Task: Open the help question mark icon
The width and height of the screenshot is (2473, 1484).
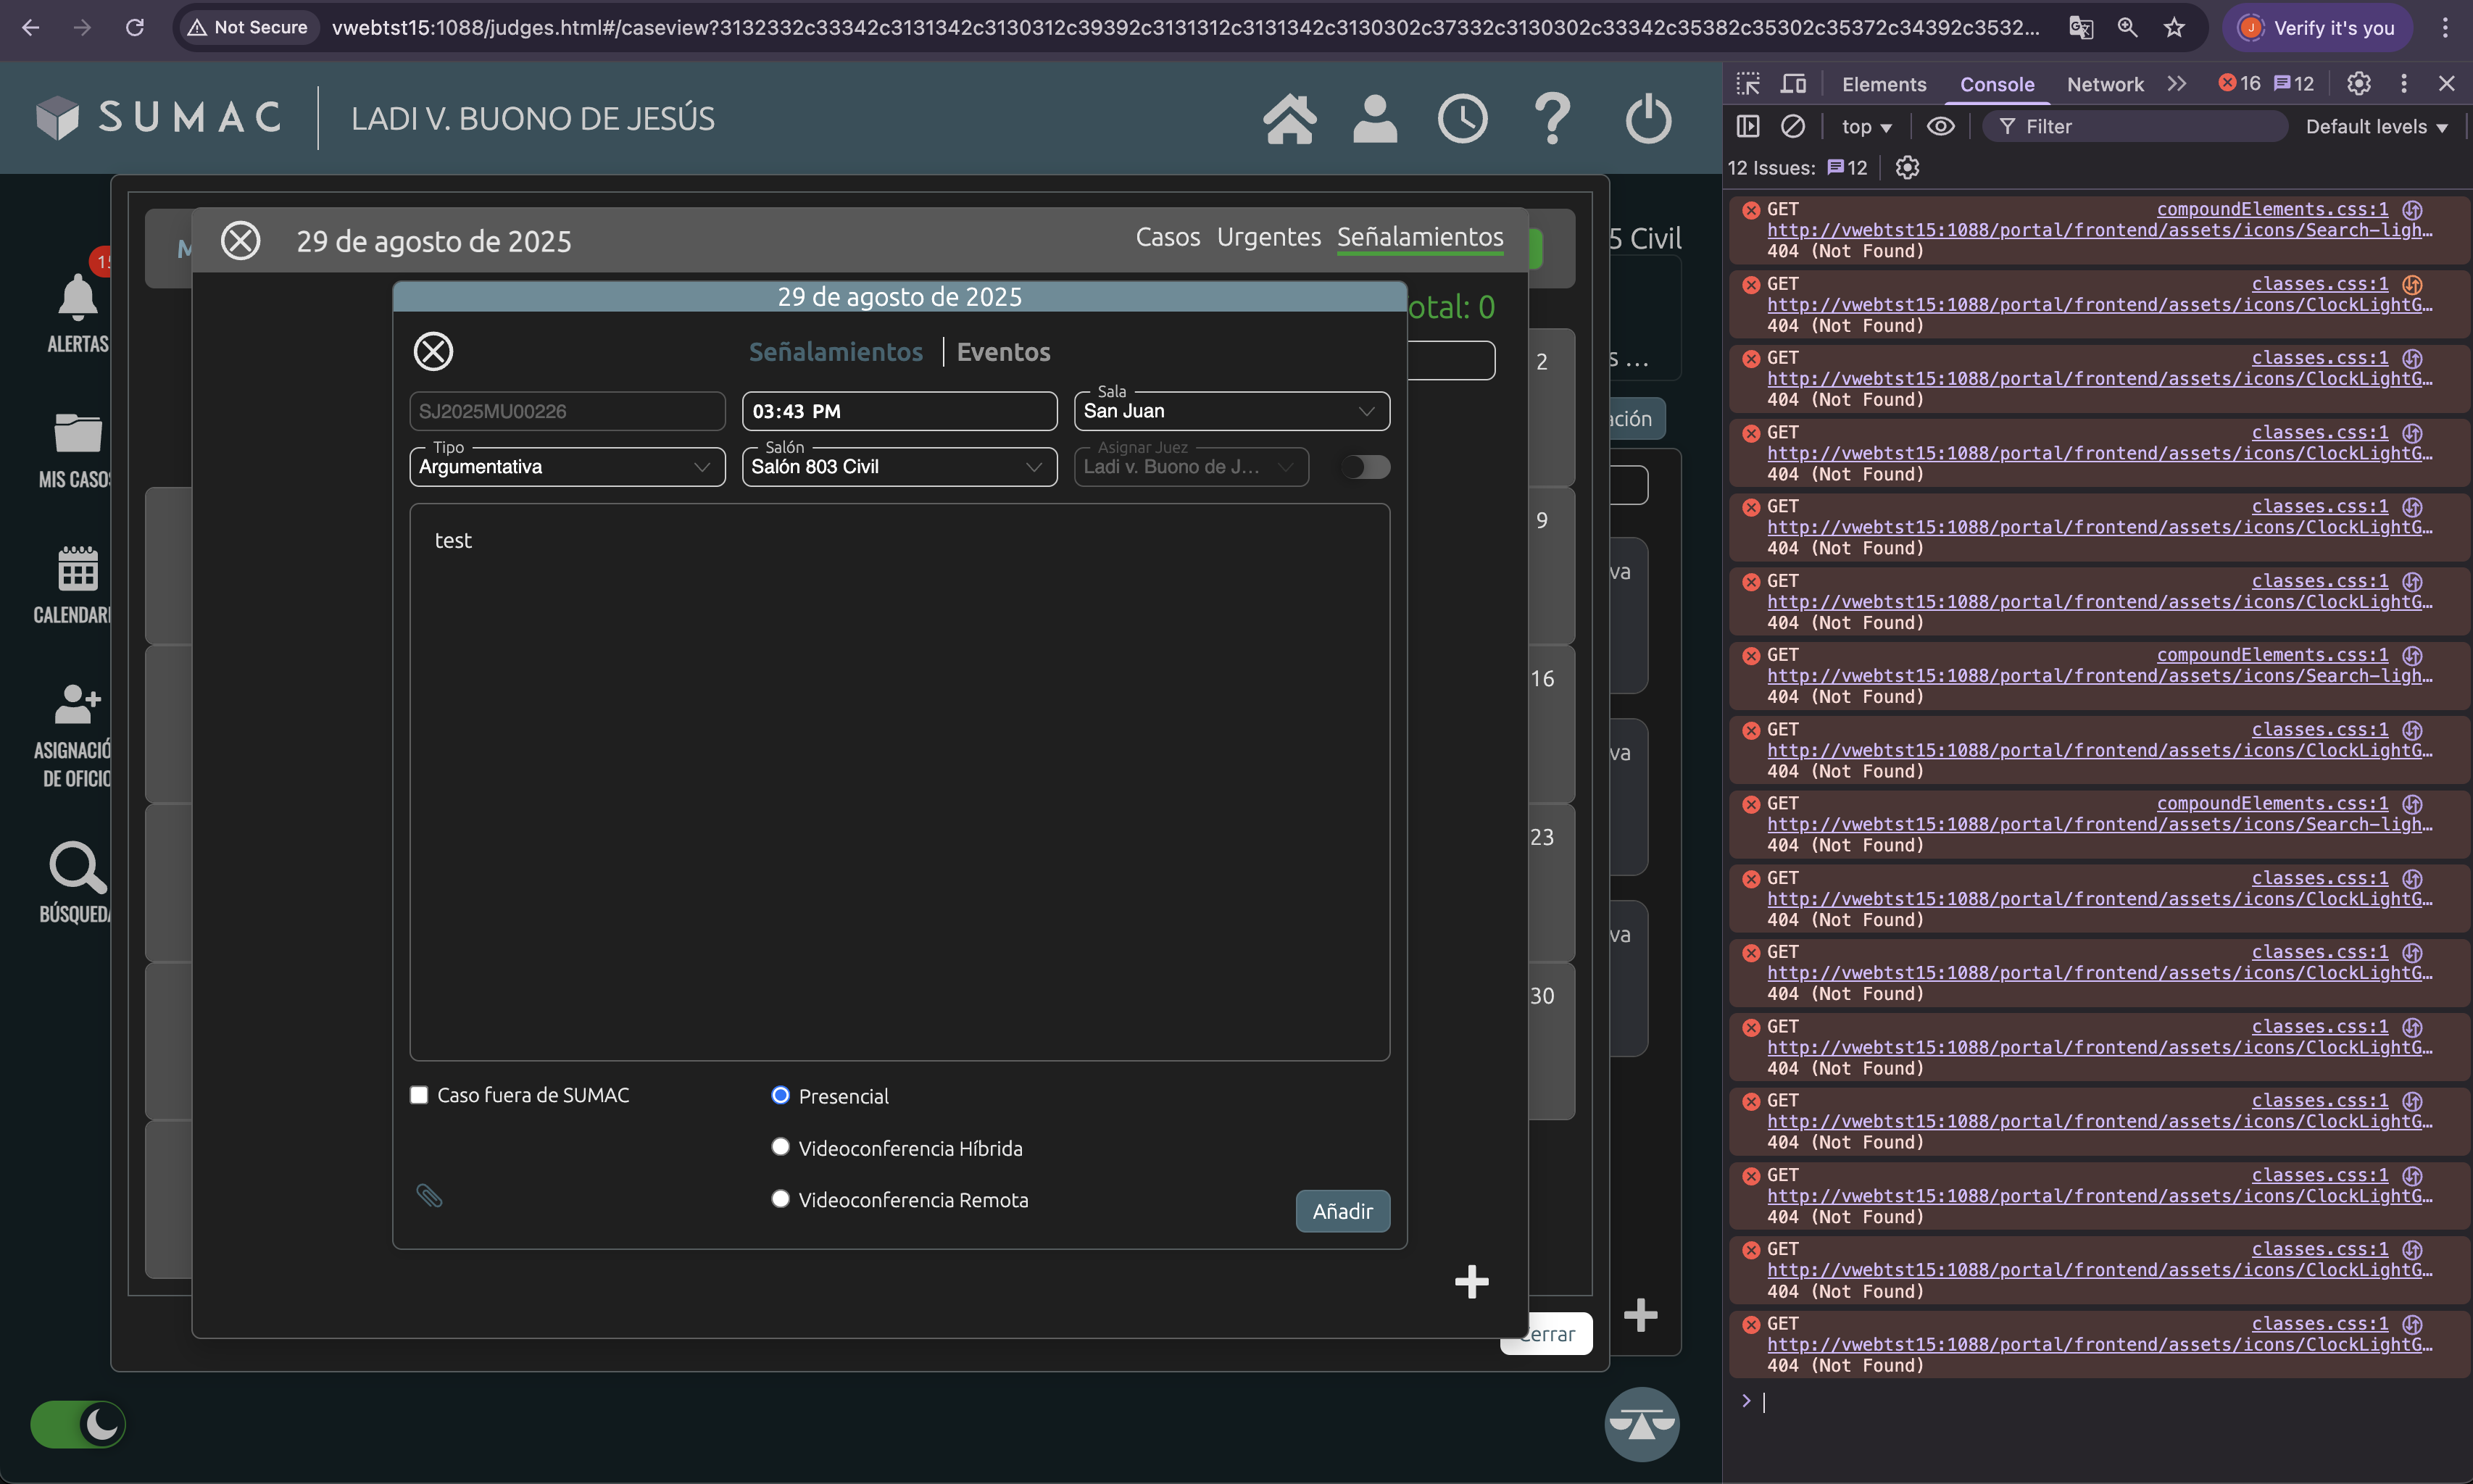Action: pos(1552,119)
